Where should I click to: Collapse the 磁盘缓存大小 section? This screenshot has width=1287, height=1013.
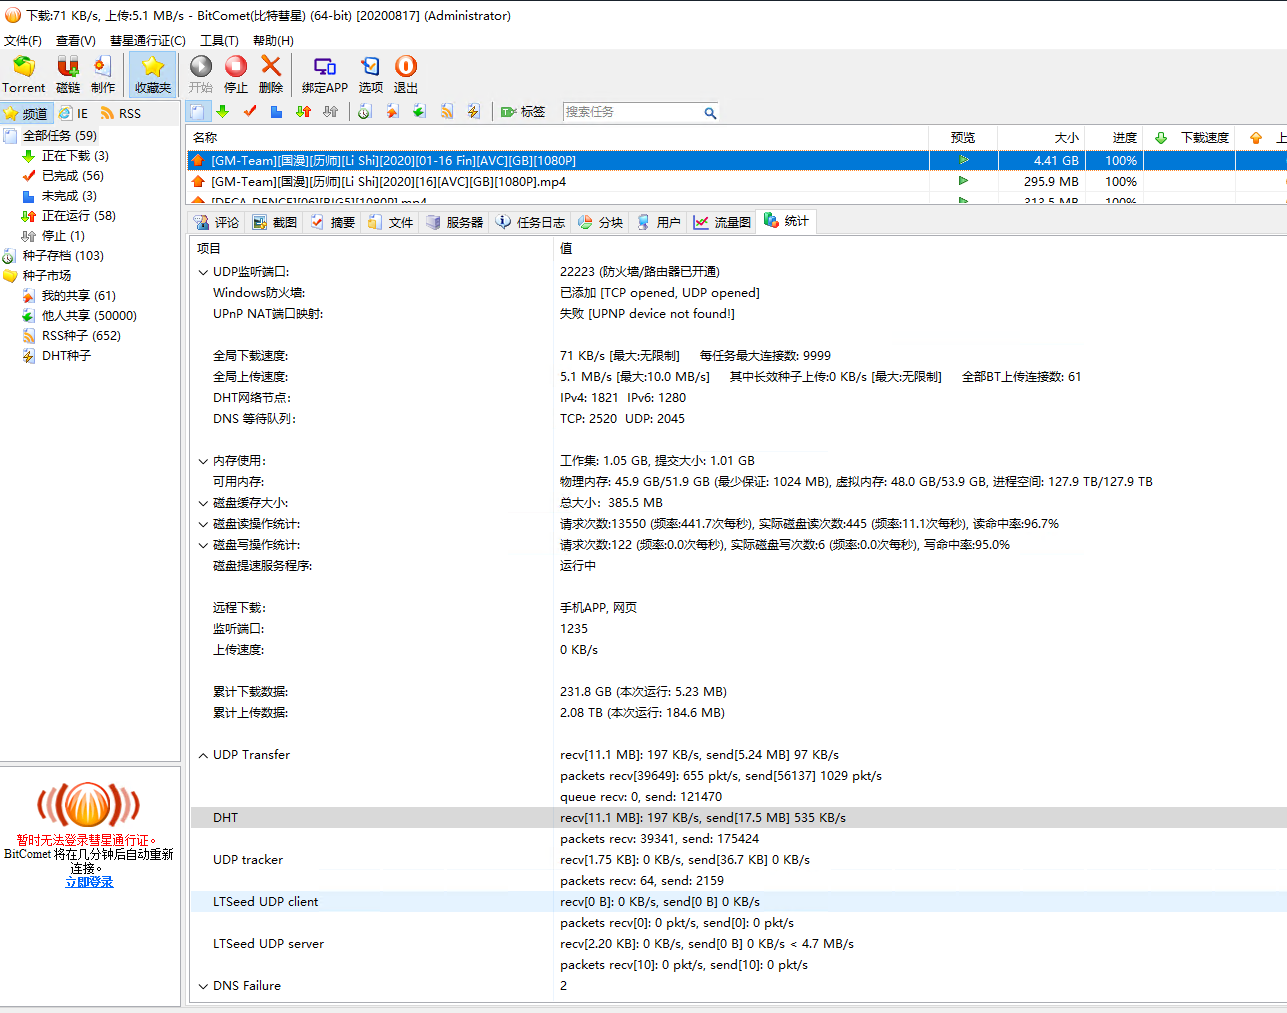click(203, 503)
